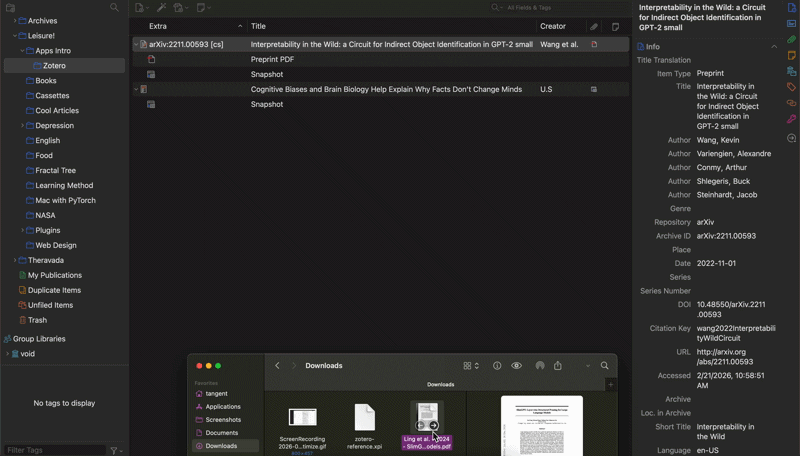Click the Attachments paperclip icon in side navigation
The image size is (800, 456).
[791, 40]
